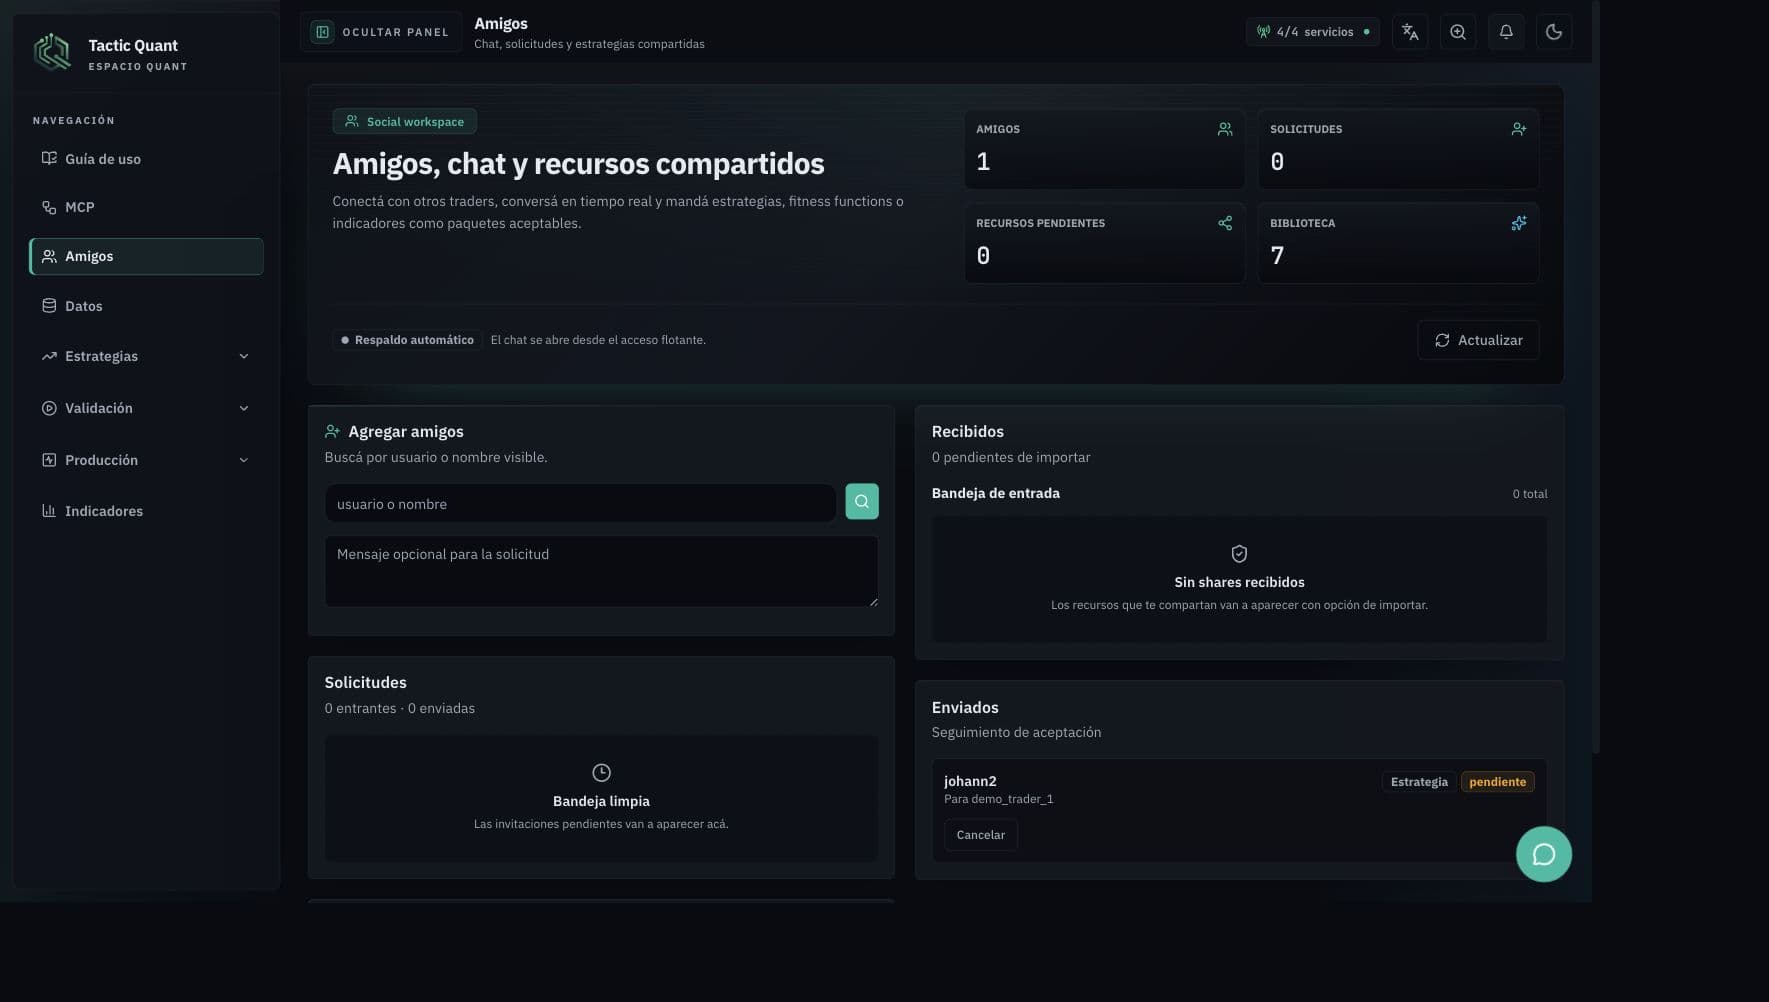Click the Validación play-circle icon
The image size is (1769, 1002).
pyautogui.click(x=49, y=408)
